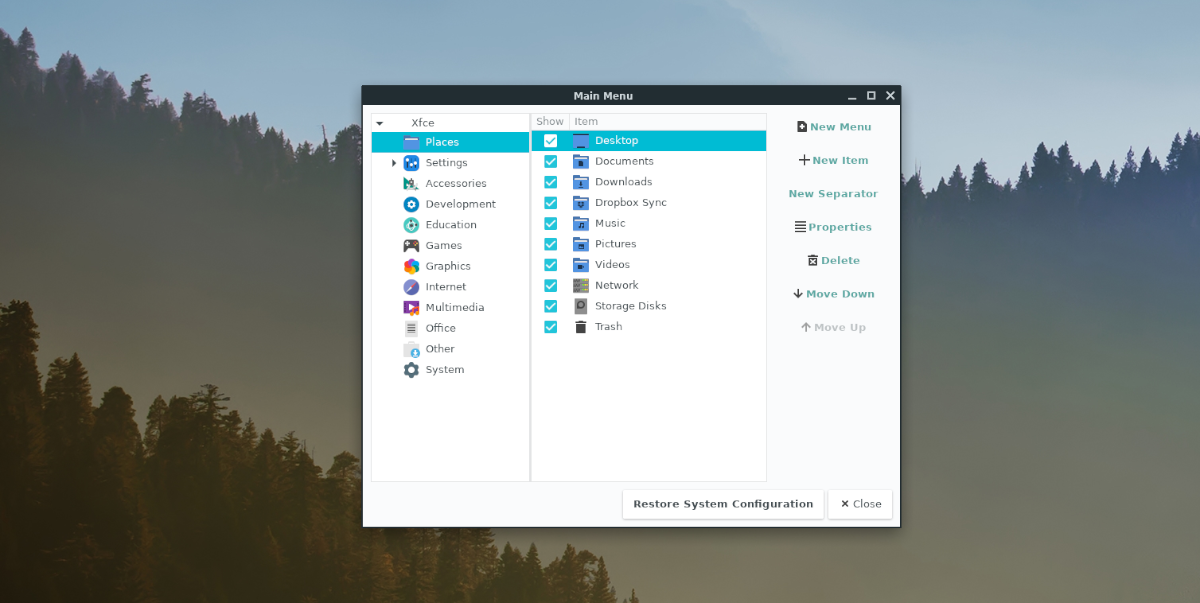Click the Internet globe icon

coord(409,286)
